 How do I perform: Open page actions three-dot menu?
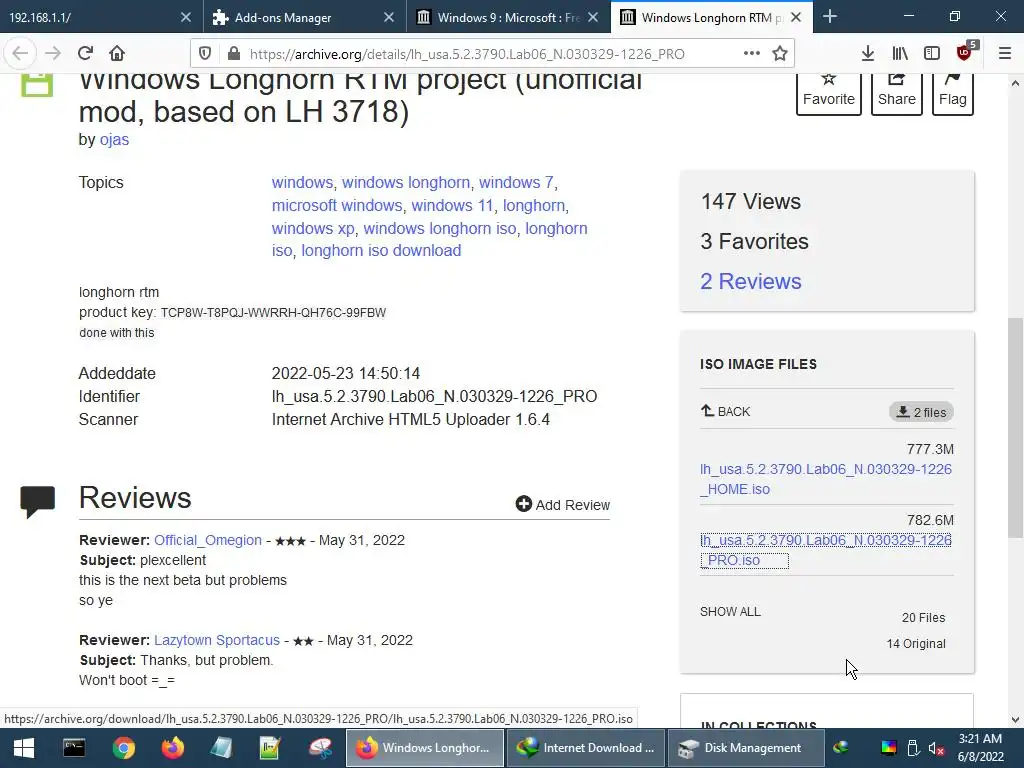(x=752, y=54)
